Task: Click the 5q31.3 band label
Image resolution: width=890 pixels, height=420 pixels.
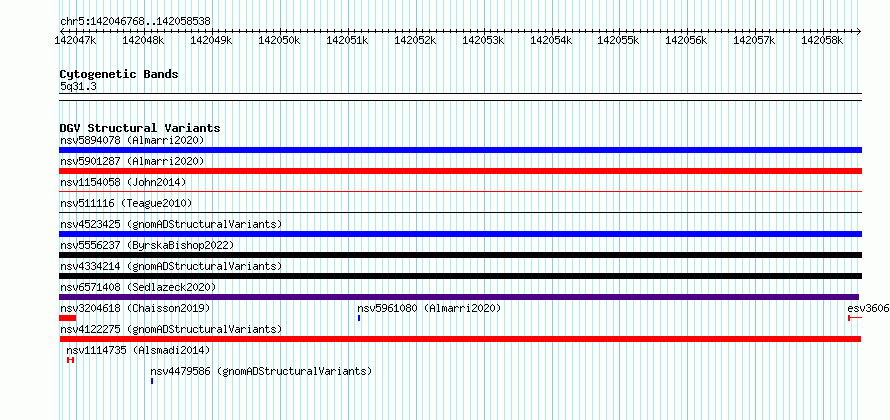Action: 78,87
